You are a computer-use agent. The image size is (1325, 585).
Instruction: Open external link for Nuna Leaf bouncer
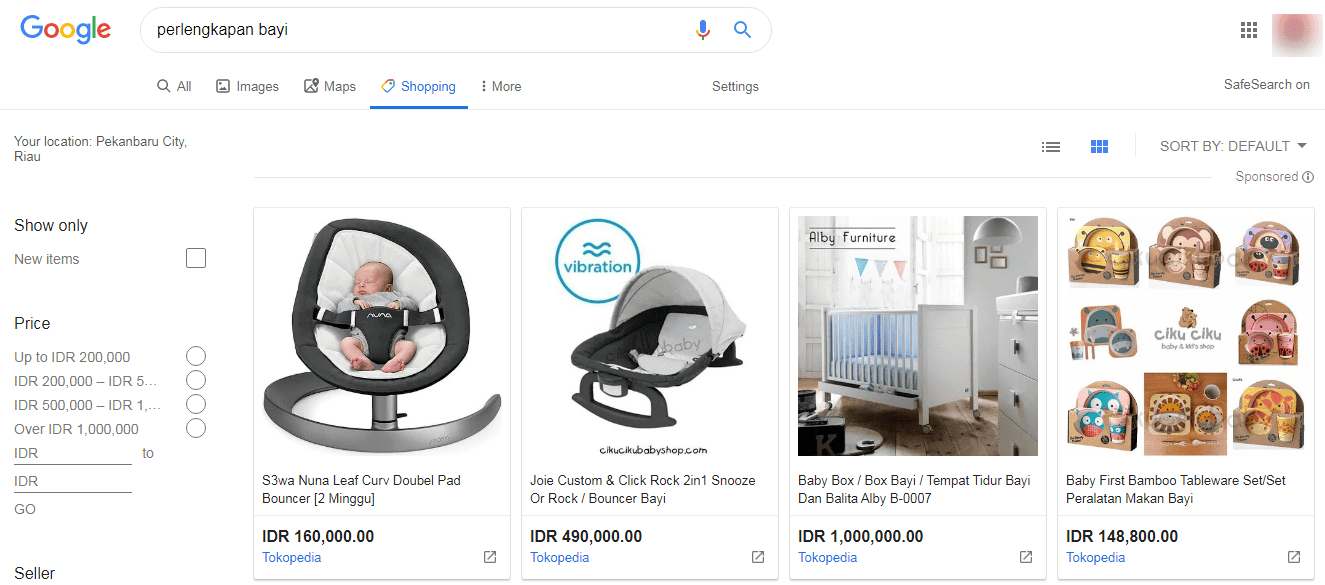490,557
